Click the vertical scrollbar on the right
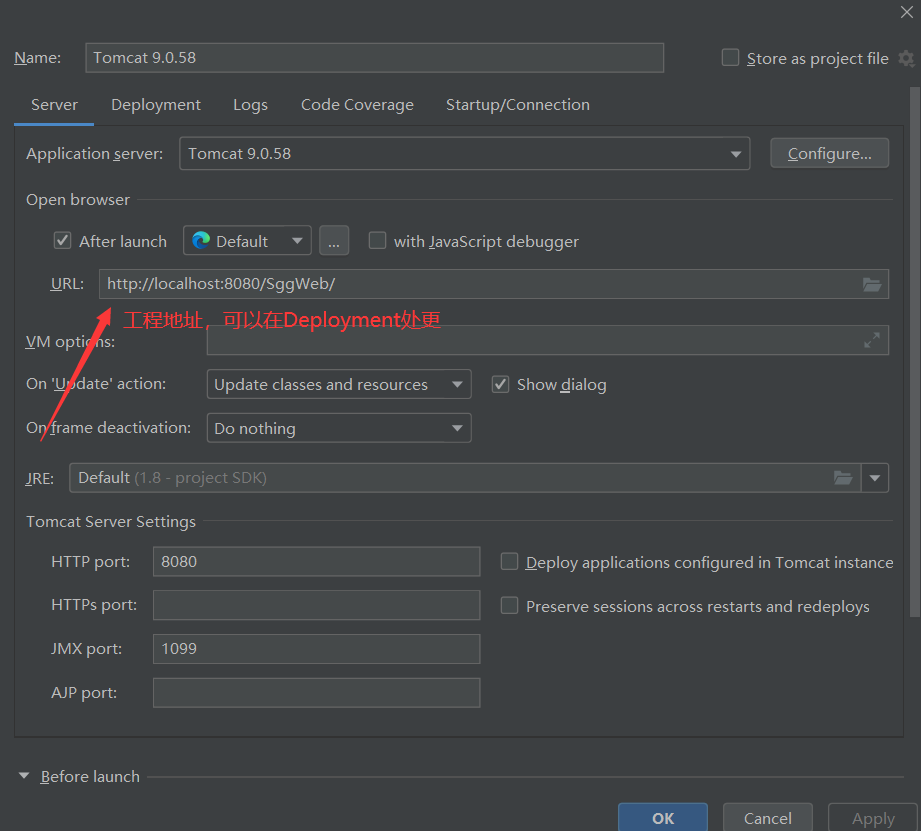 (915, 352)
